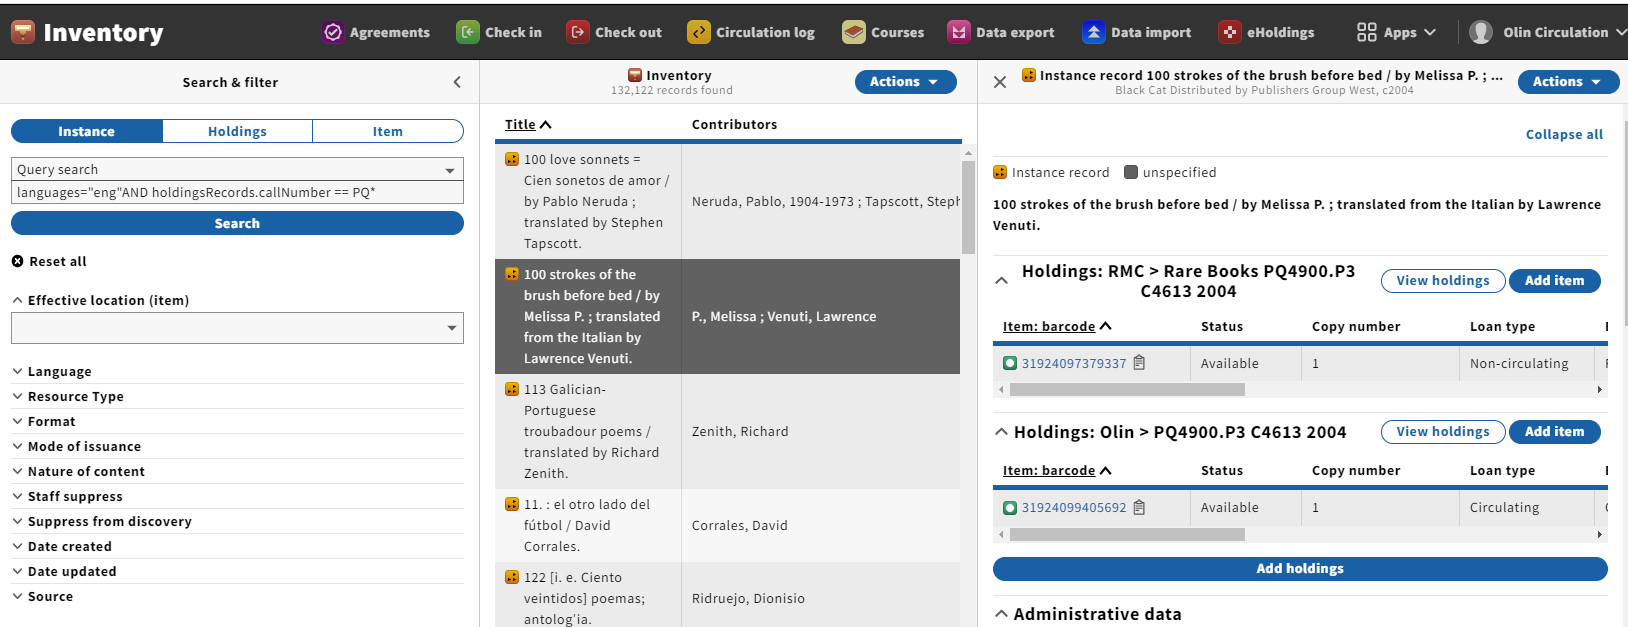This screenshot has height=627, width=1628.
Task: Click Collapse all link
Action: [1564, 134]
